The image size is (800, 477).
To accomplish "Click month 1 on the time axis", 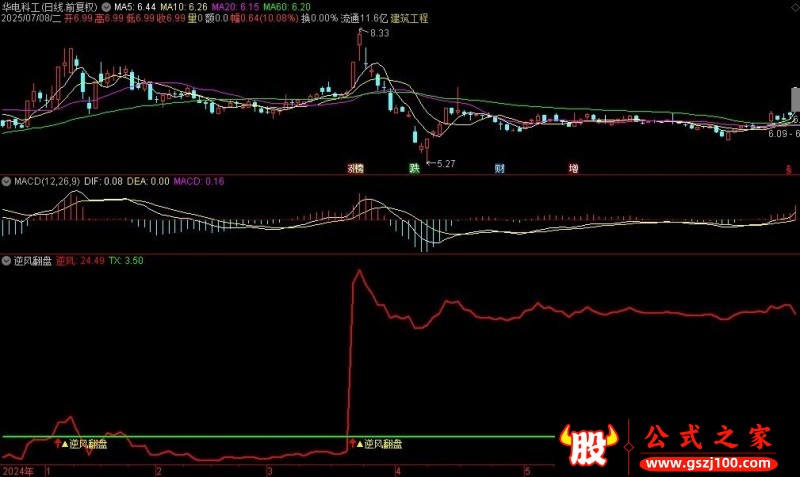I will pos(48,471).
